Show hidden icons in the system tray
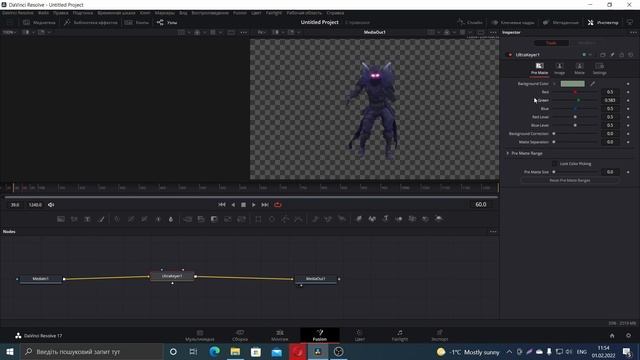Image resolution: width=640 pixels, height=360 pixels. tap(509, 351)
